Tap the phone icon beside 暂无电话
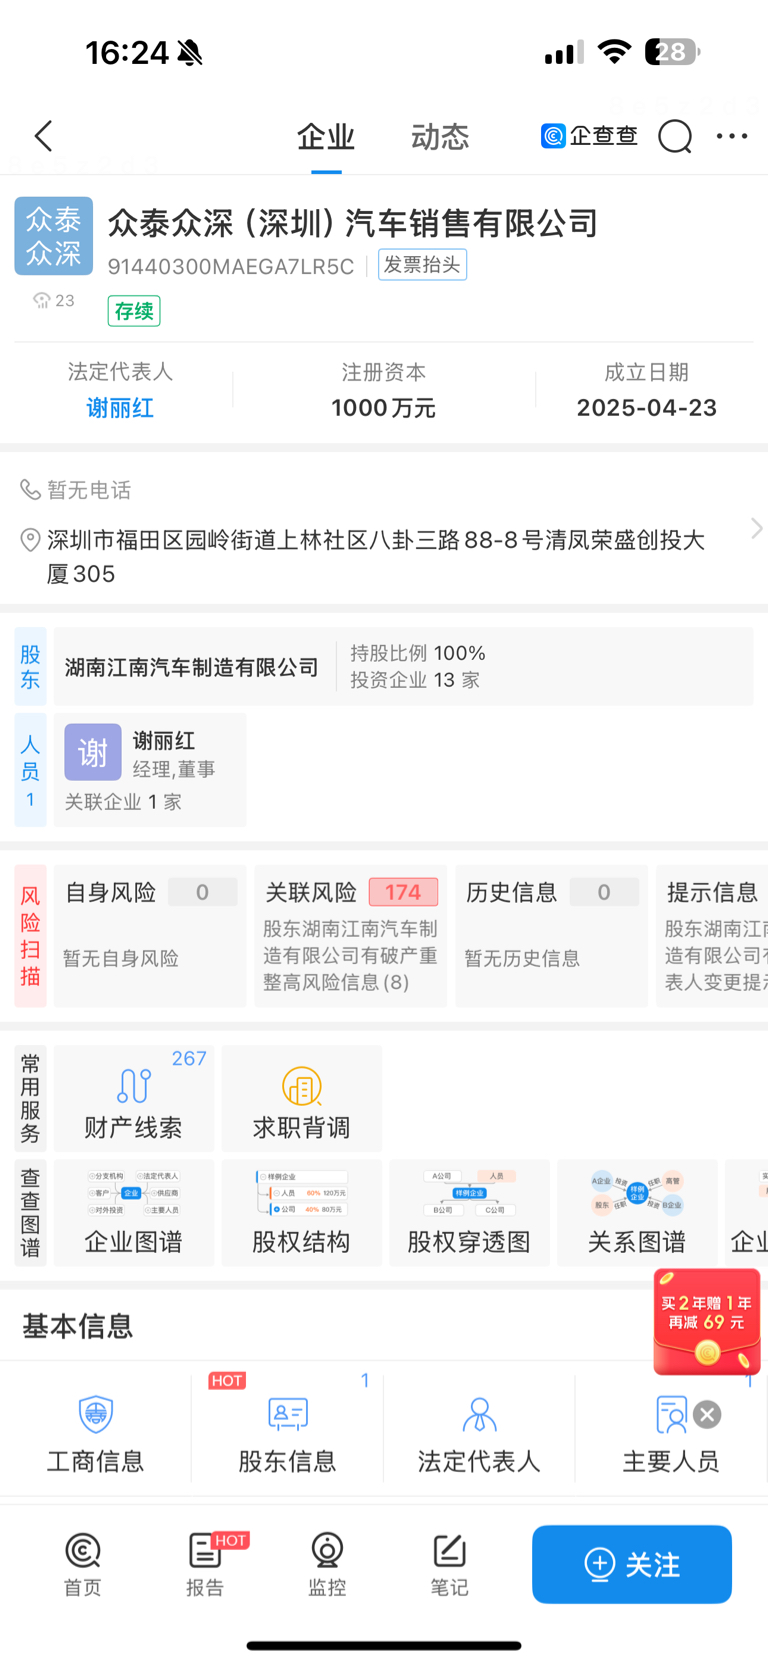The width and height of the screenshot is (768, 1665). [x=30, y=489]
